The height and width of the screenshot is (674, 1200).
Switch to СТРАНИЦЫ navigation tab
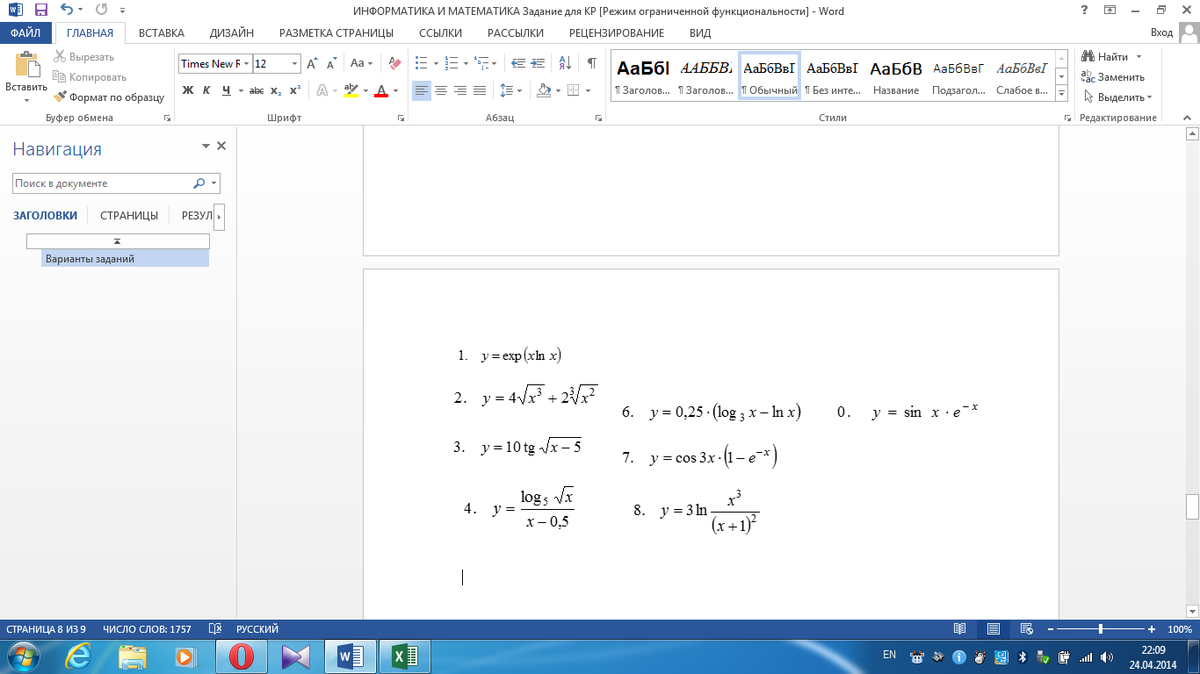pyautogui.click(x=129, y=215)
